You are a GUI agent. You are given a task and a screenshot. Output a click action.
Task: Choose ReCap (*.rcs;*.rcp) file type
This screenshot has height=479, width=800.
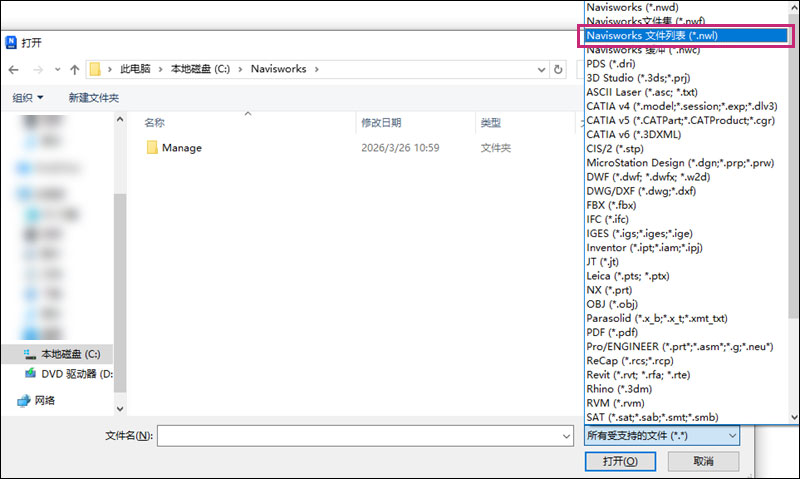point(630,361)
